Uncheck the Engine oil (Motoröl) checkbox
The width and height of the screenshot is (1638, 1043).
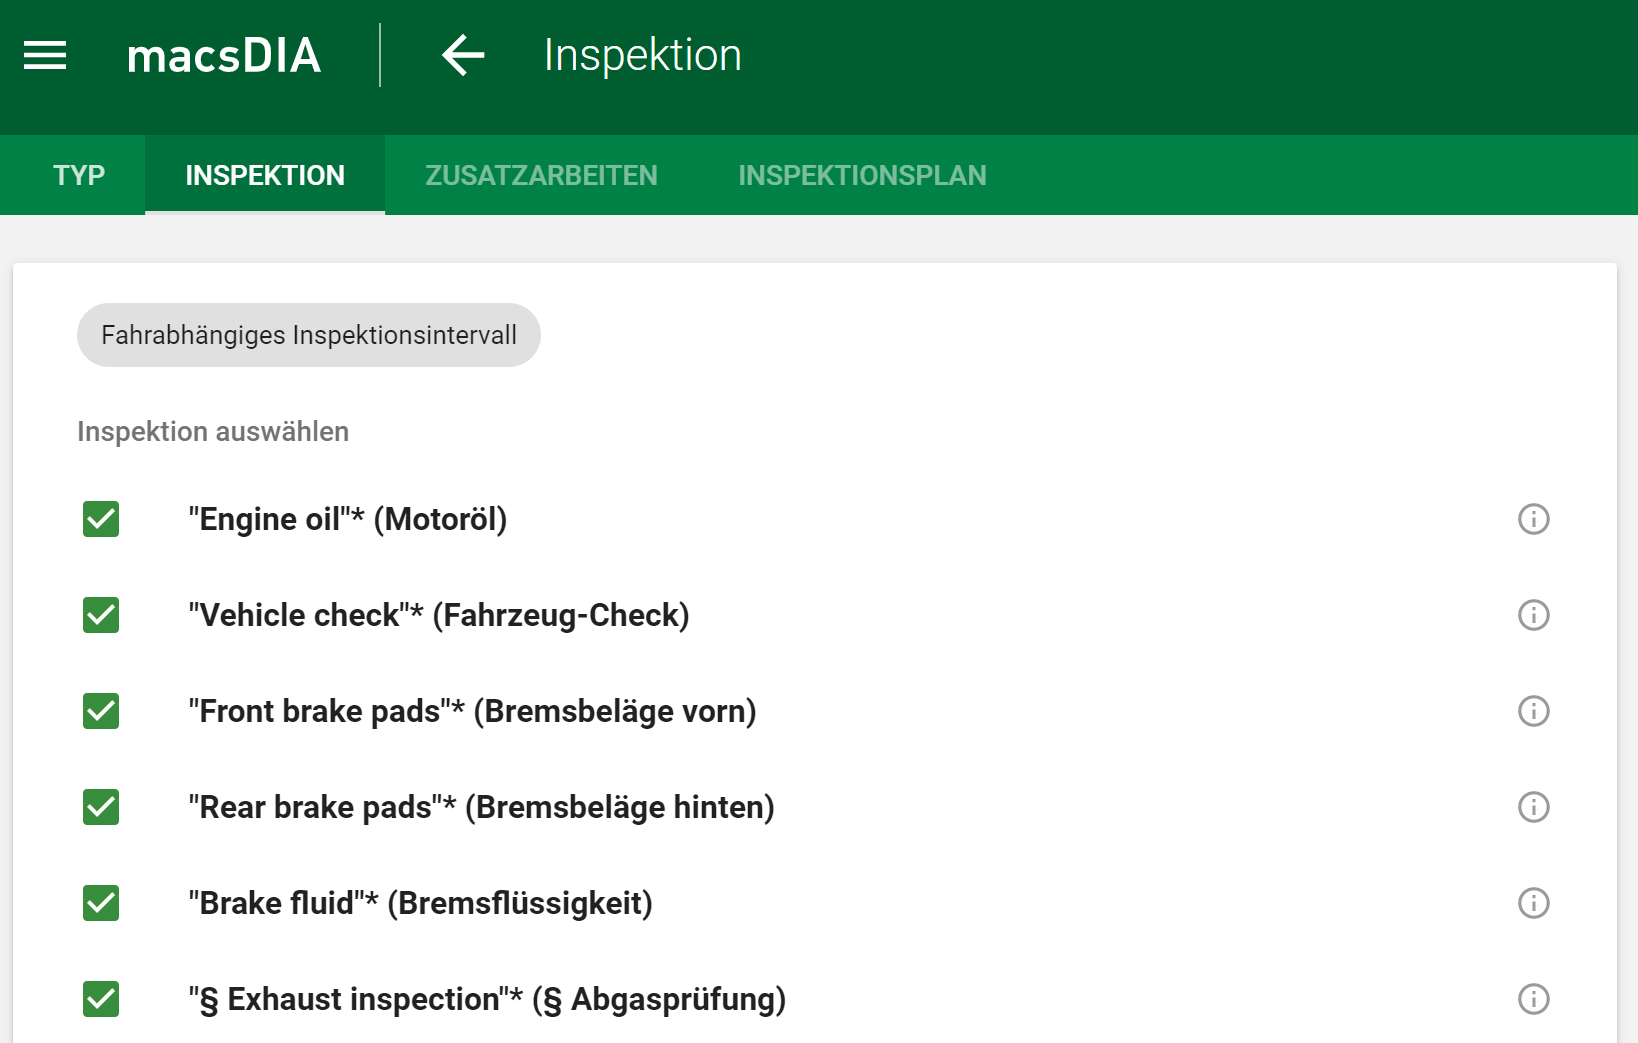(x=101, y=519)
